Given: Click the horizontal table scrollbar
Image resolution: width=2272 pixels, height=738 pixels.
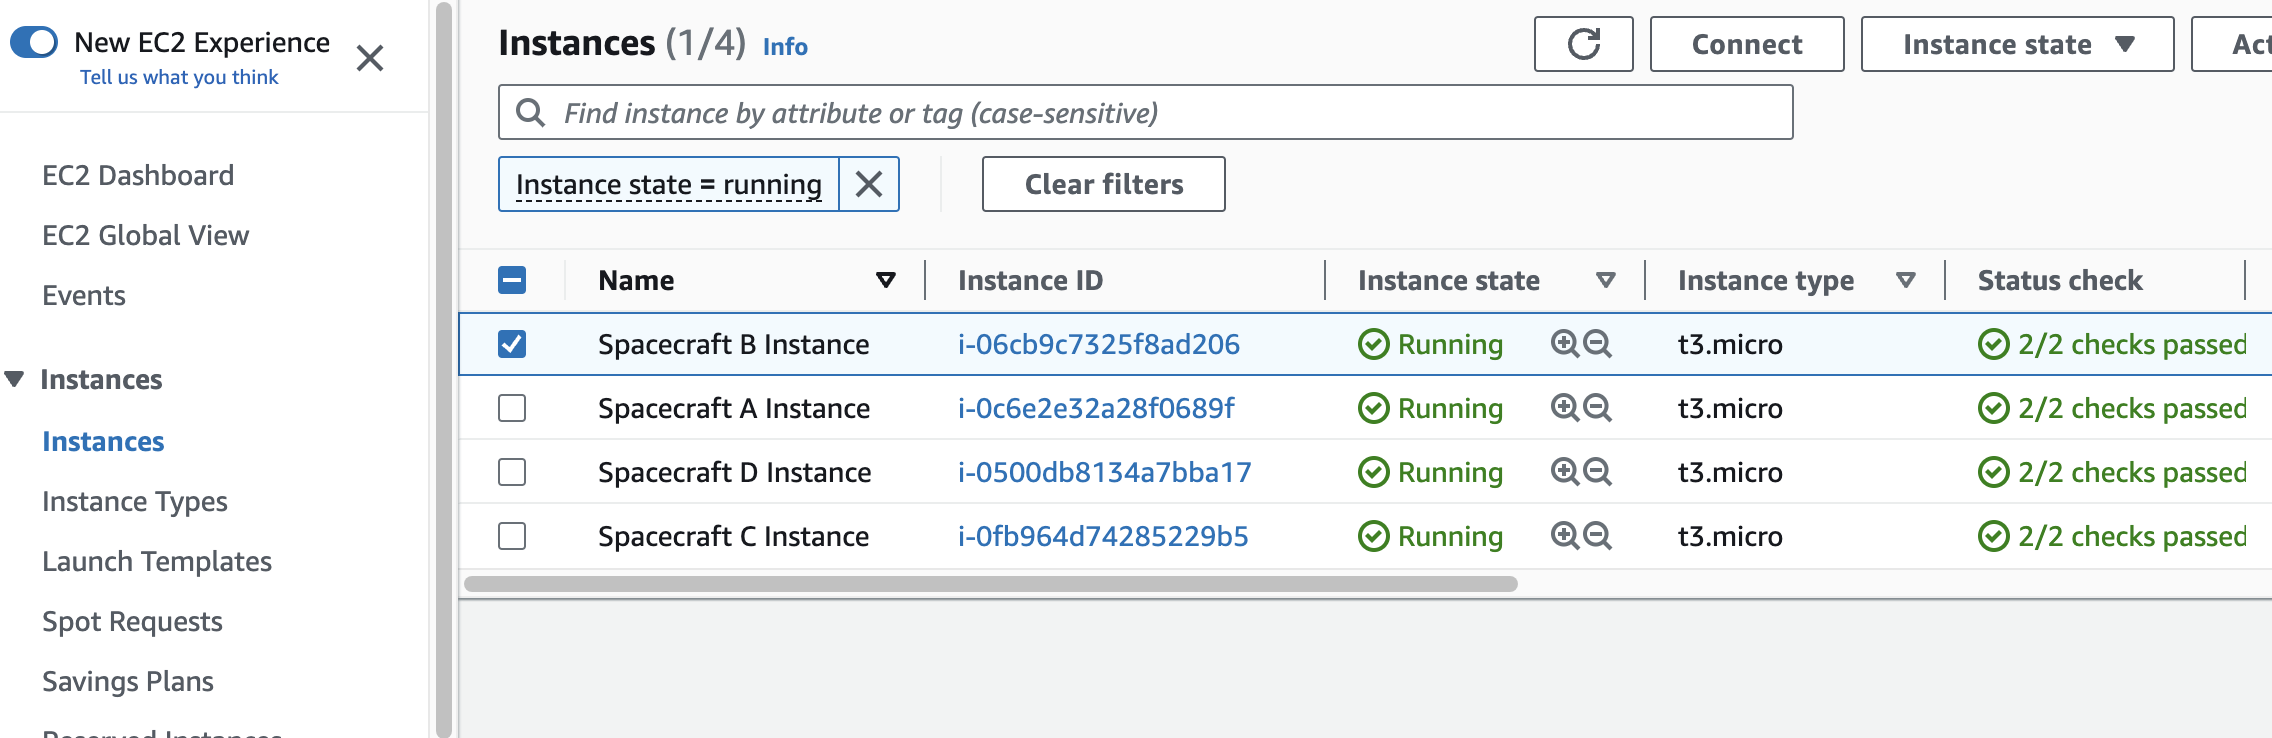Looking at the screenshot, I should point(990,584).
